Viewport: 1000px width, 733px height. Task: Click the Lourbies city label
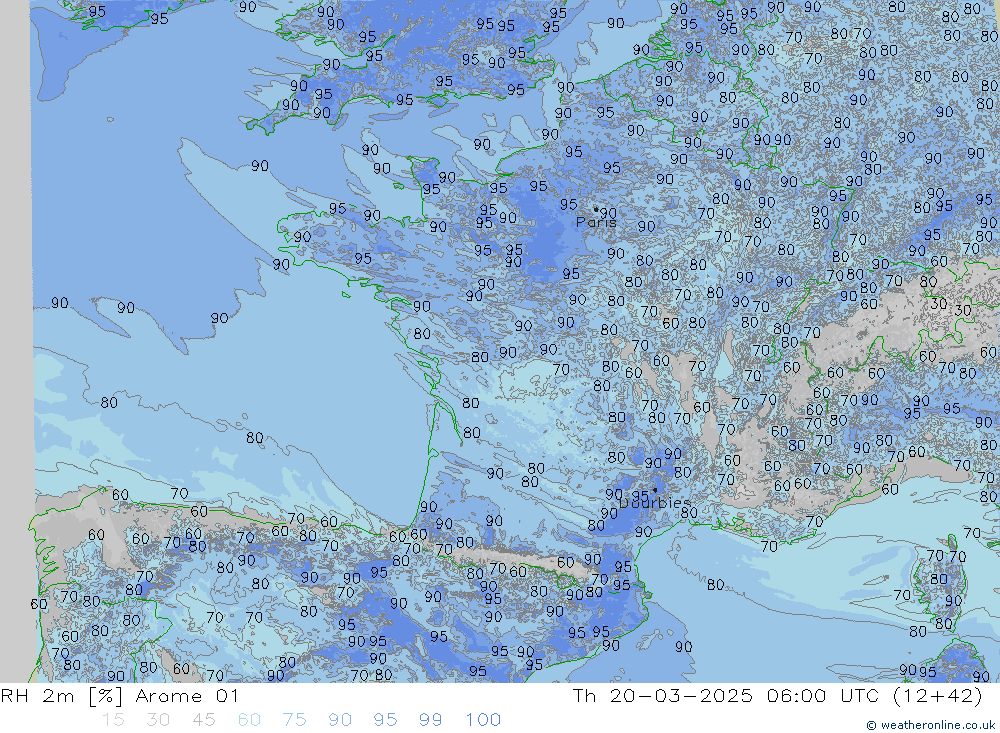pos(655,503)
